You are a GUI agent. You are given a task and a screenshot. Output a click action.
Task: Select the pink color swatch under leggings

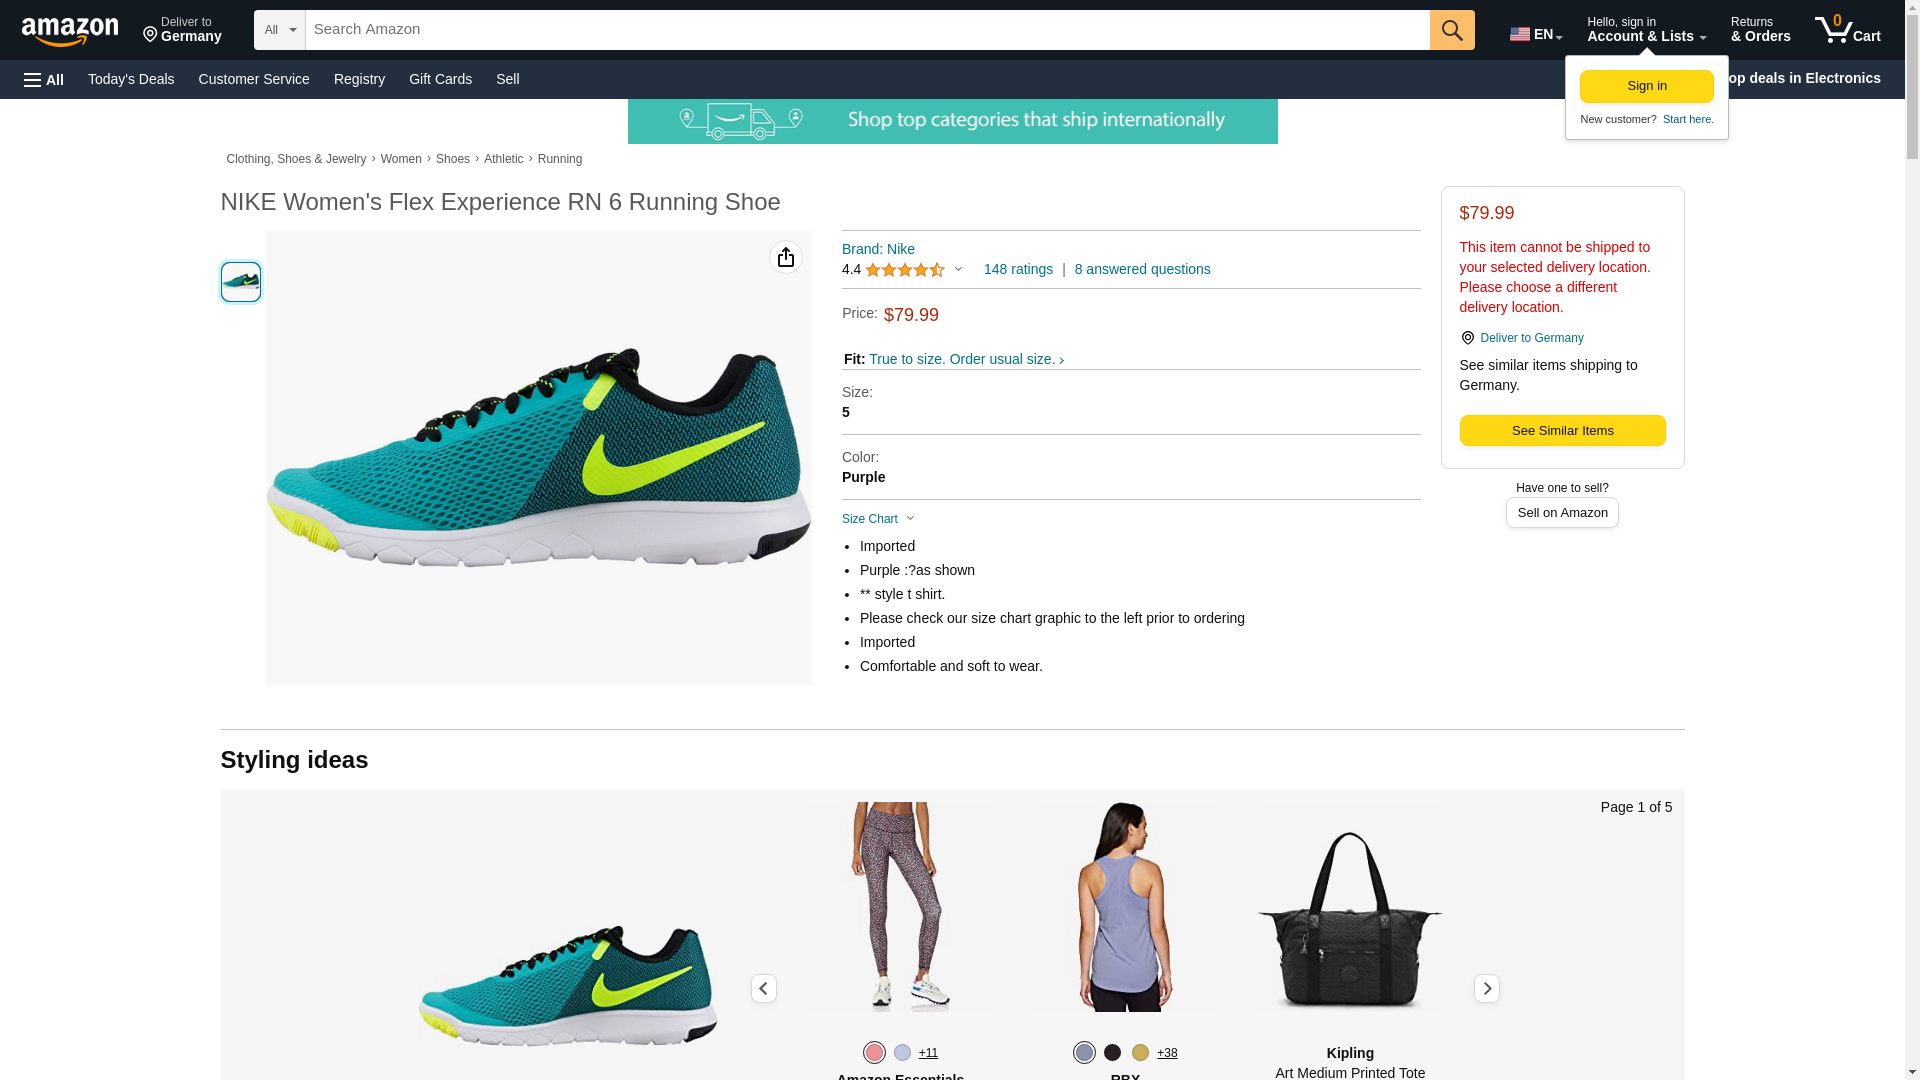click(x=874, y=1052)
